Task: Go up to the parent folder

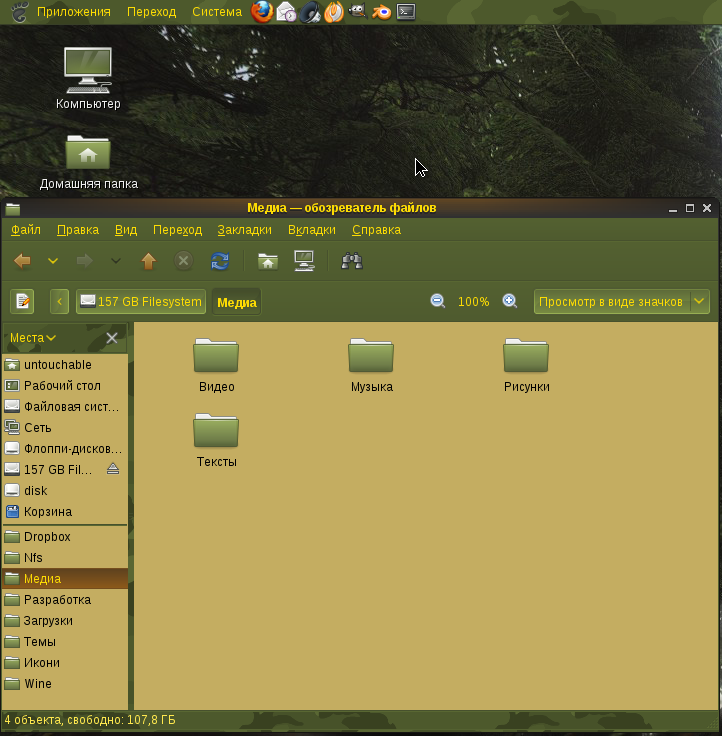Action: [148, 261]
